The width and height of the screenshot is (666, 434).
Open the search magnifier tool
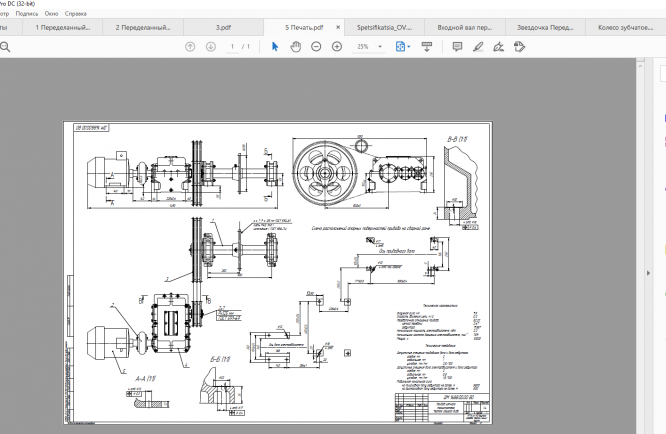[x=5, y=47]
